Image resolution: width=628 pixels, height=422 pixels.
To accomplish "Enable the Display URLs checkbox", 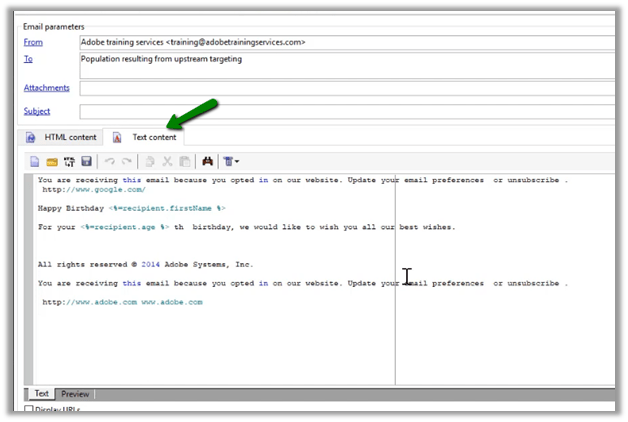I will tap(29, 410).
